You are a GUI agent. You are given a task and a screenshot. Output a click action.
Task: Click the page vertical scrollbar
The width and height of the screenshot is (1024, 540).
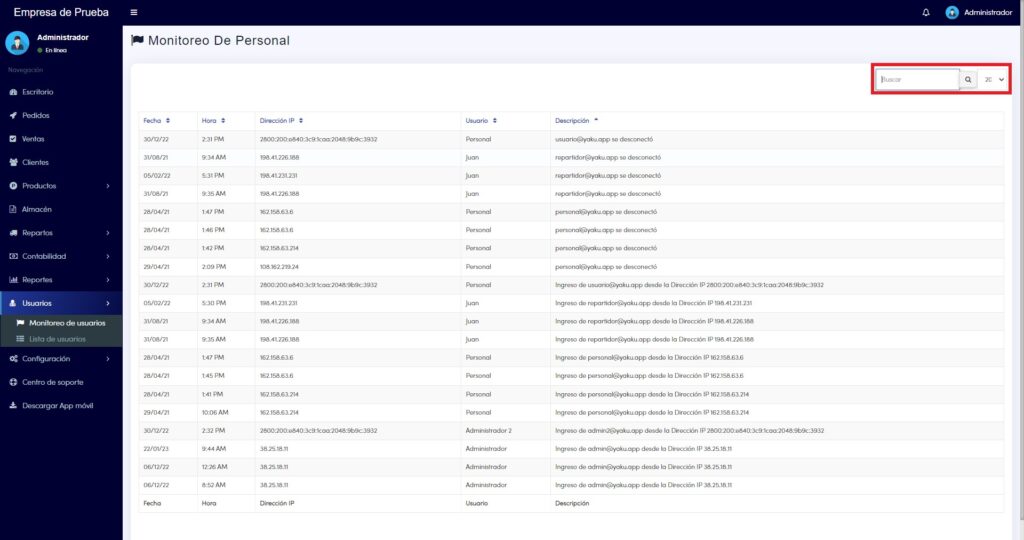(1020, 261)
